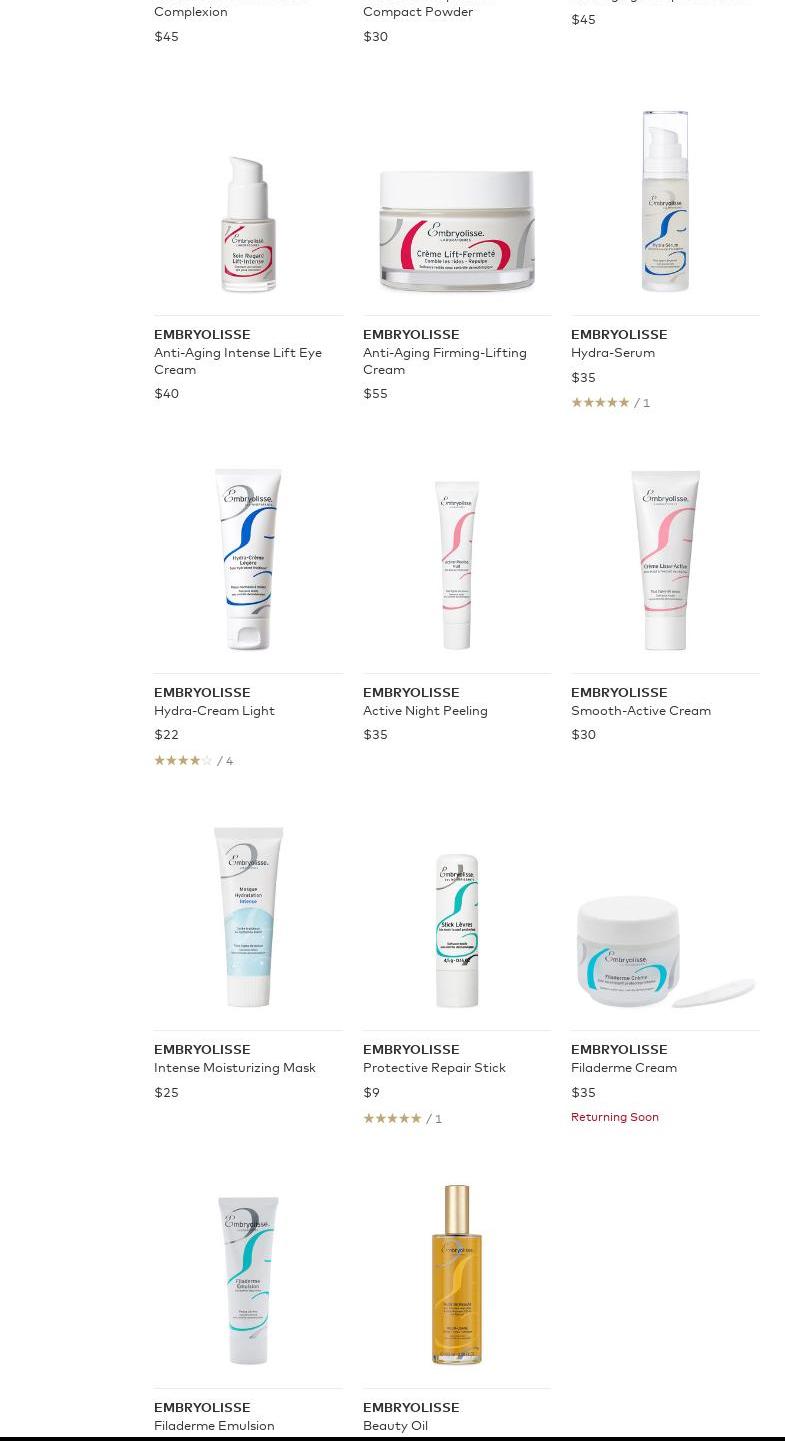Open the Filaderme Cream title link
Viewport: 785px width, 1441px height.
(624, 1068)
